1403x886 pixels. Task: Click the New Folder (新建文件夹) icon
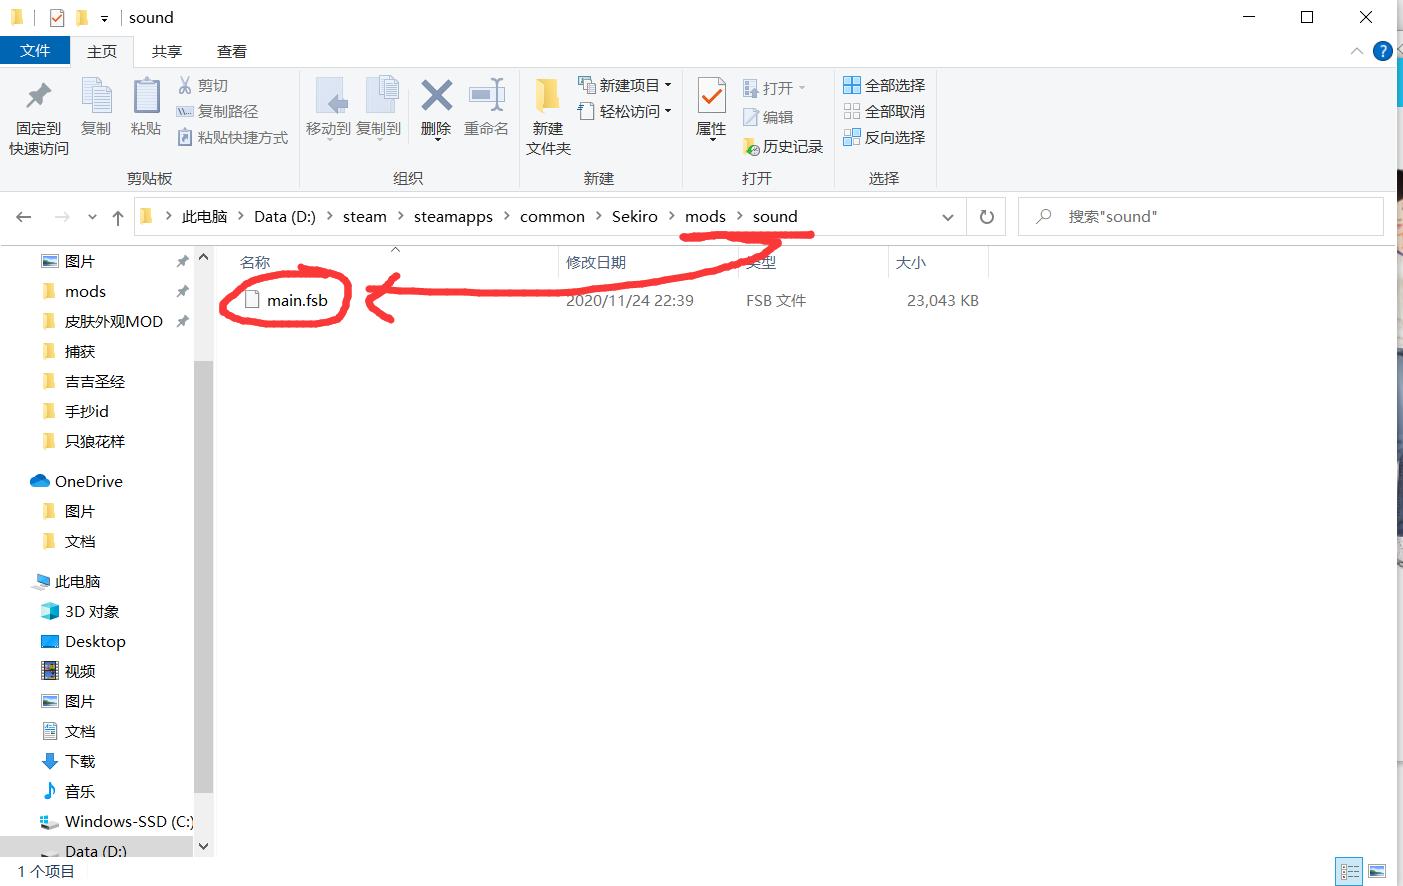click(x=547, y=97)
